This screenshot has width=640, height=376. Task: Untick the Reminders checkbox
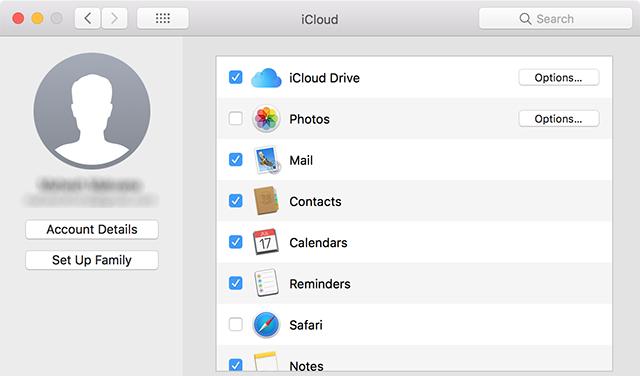(236, 283)
